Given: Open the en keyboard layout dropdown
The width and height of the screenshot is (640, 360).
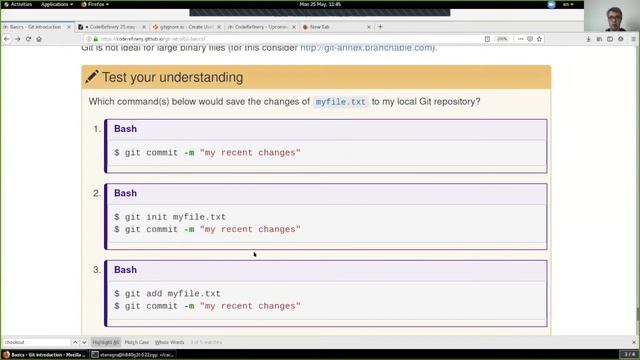Looking at the screenshot, I should coord(568,4).
